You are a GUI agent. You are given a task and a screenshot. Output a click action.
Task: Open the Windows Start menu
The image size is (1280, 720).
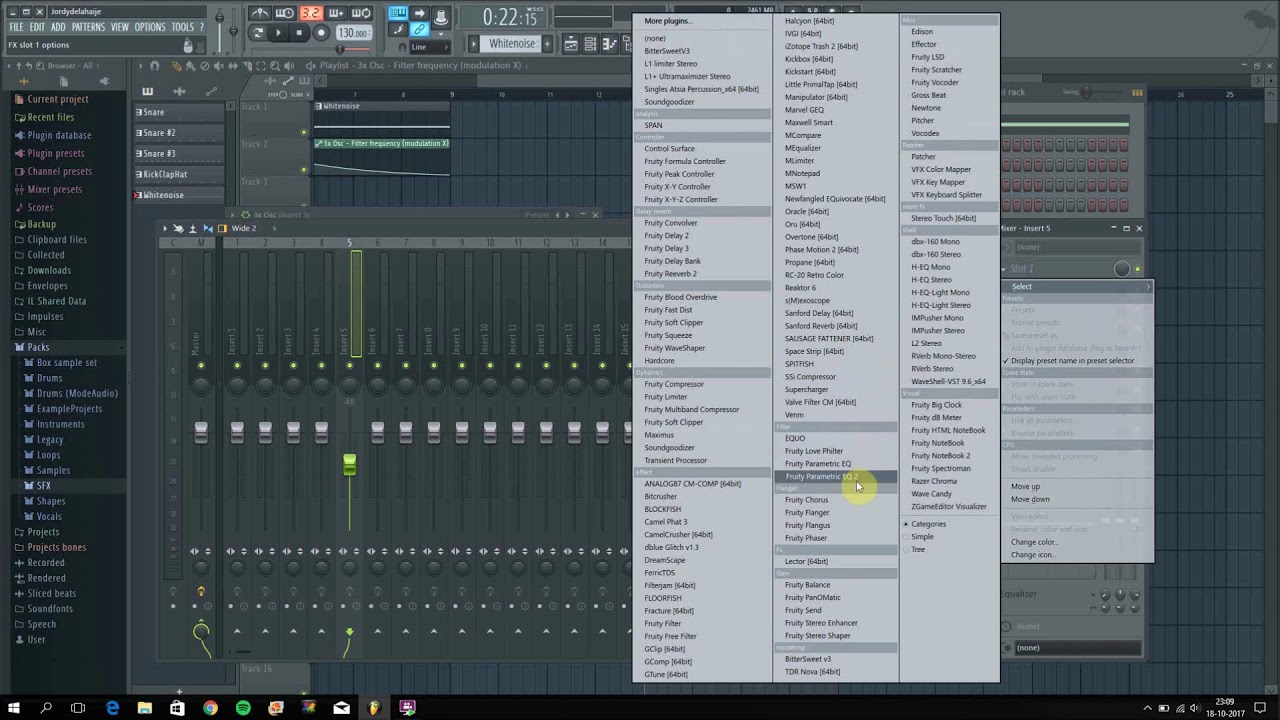[x=14, y=708]
